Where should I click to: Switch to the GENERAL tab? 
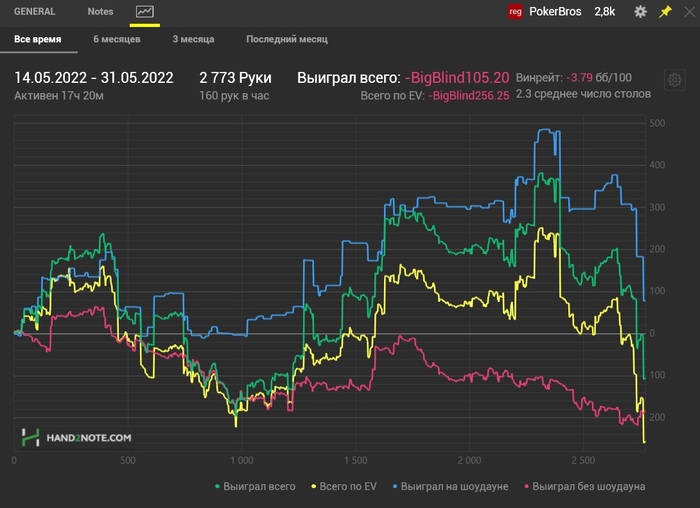(x=34, y=12)
